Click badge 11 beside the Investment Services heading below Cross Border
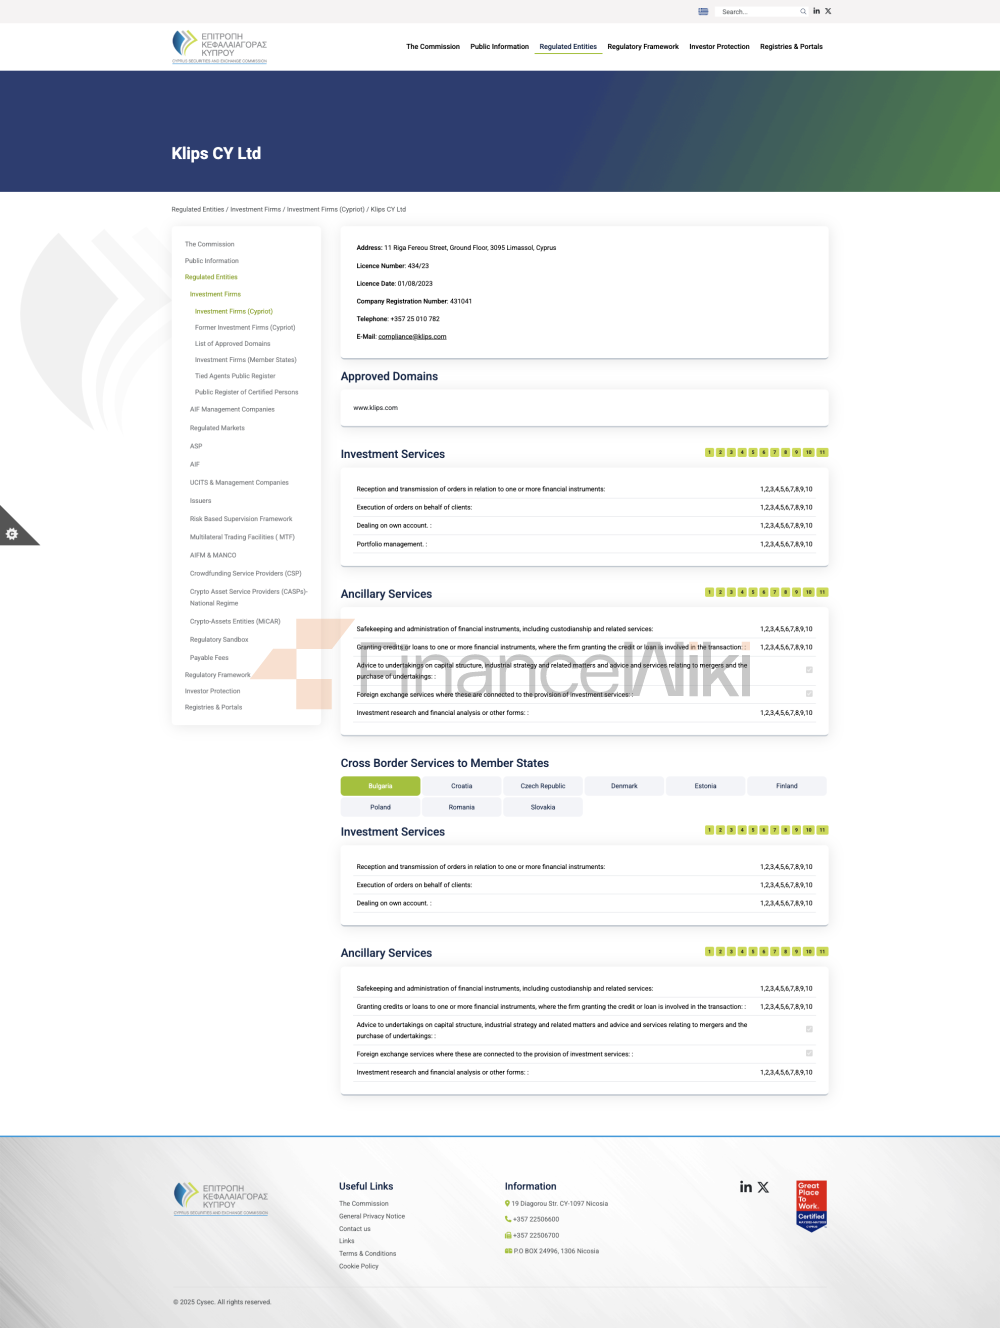 822,830
